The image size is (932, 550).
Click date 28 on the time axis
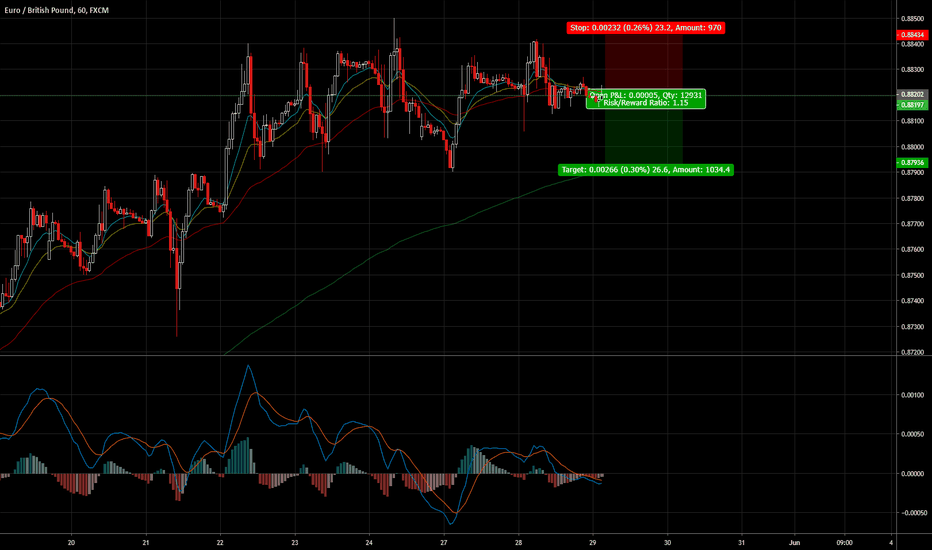click(x=519, y=542)
